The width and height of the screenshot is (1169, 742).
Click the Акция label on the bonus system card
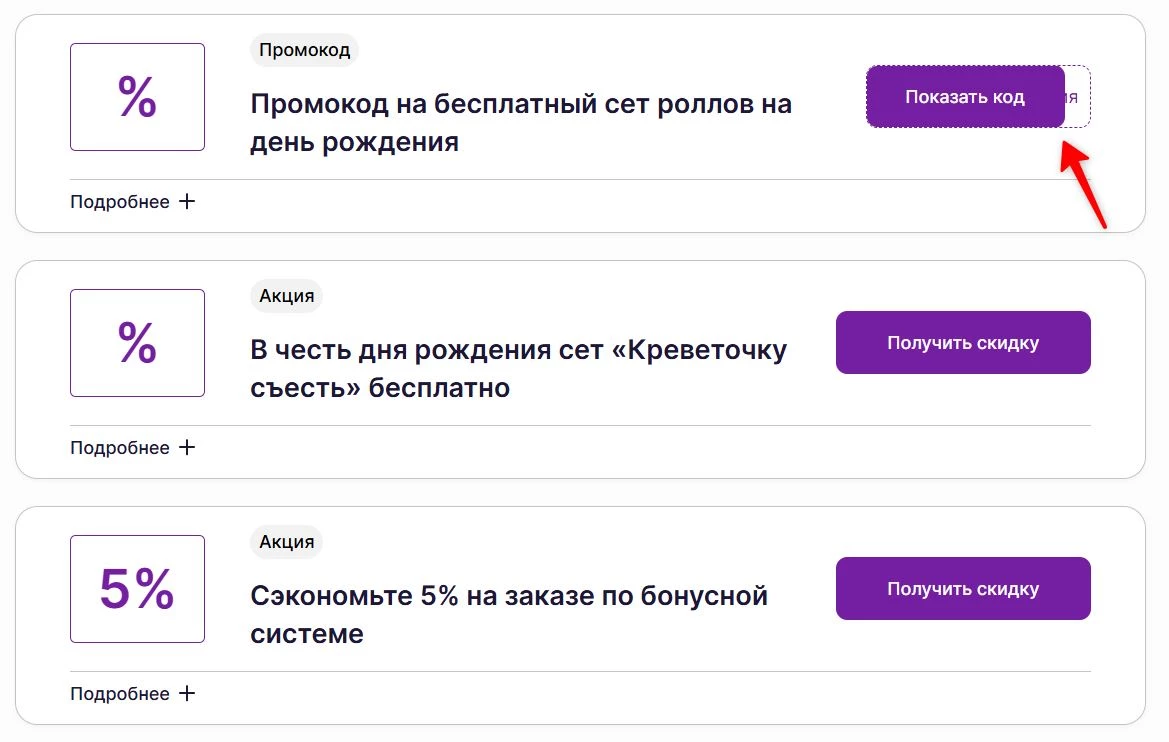285,541
